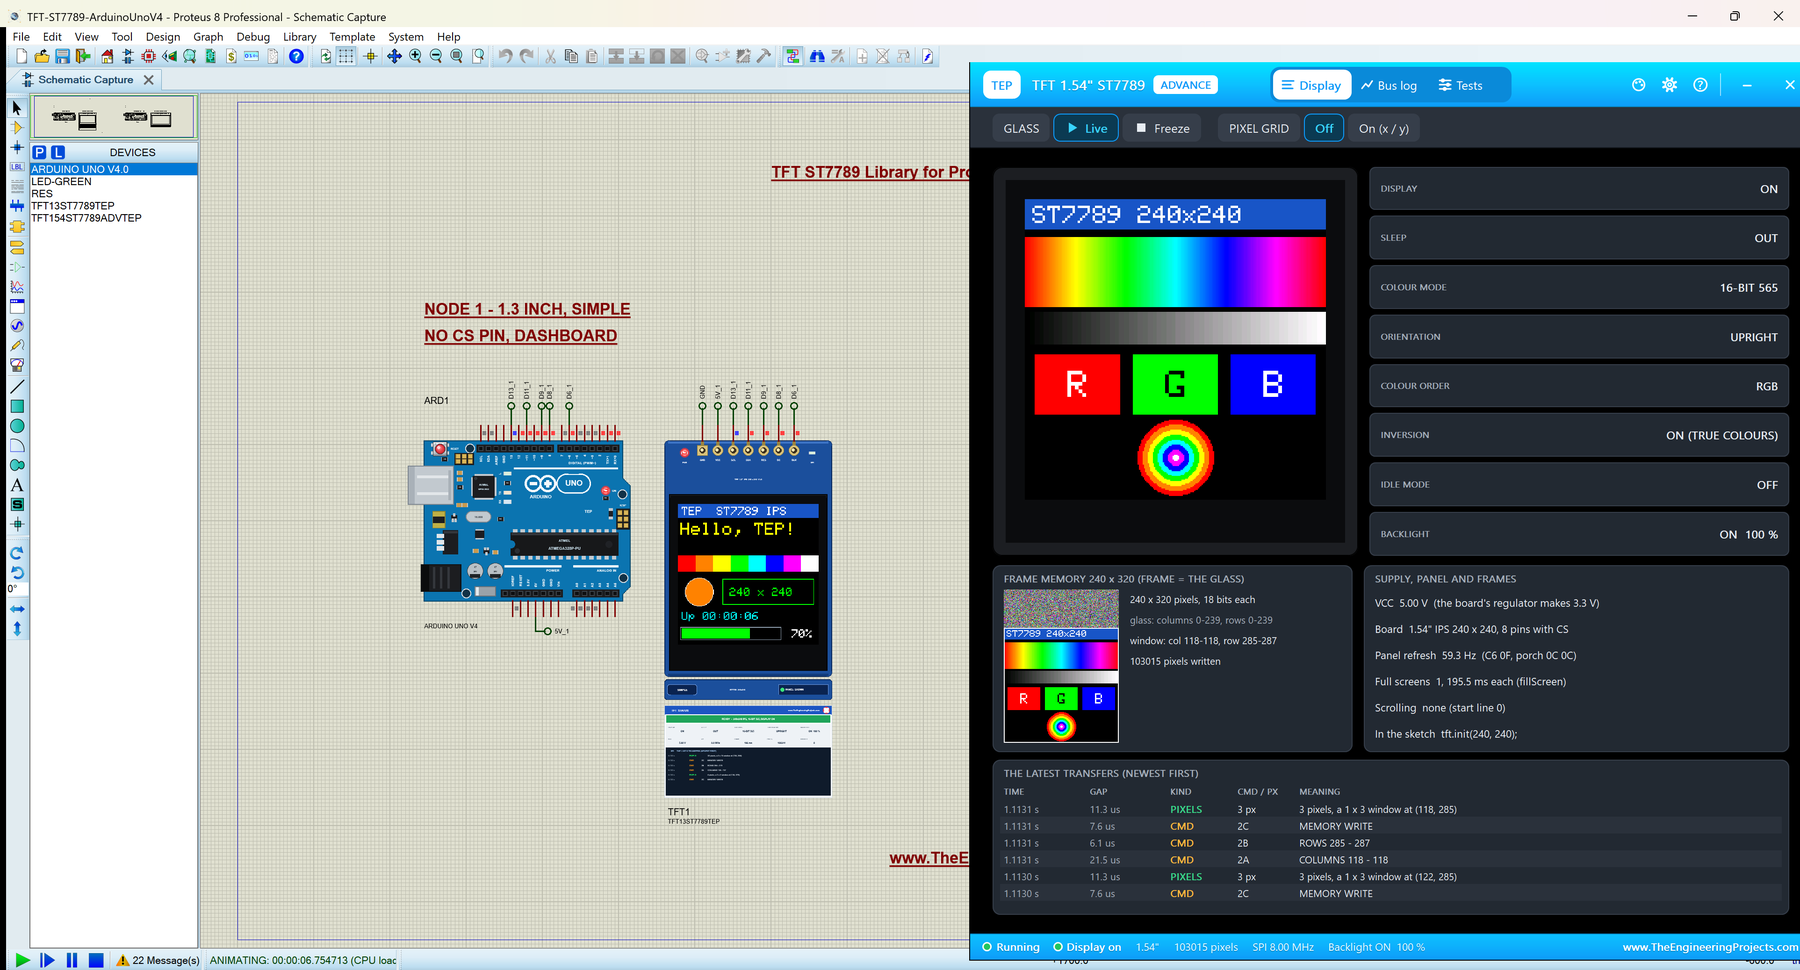This screenshot has height=970, width=1800.
Task: Open www.TheEngineeringProjects.com link in status bar
Action: point(1709,947)
